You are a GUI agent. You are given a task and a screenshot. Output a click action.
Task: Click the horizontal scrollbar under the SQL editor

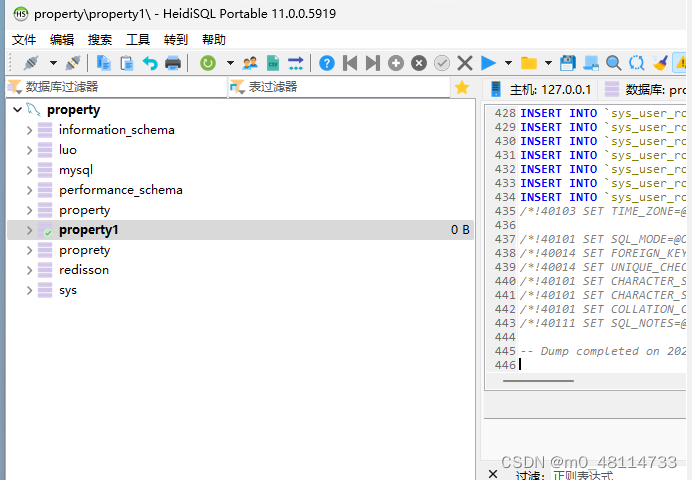(x=538, y=381)
